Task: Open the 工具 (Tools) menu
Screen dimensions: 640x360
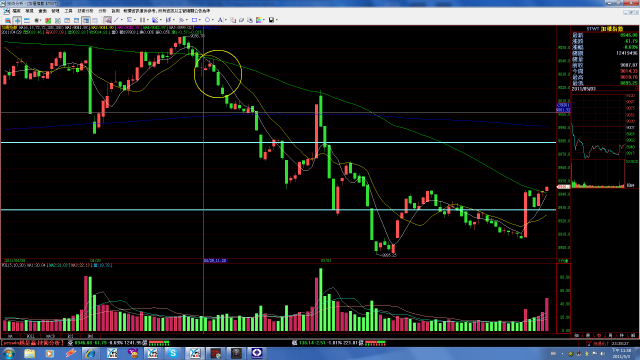Action: pos(68,11)
